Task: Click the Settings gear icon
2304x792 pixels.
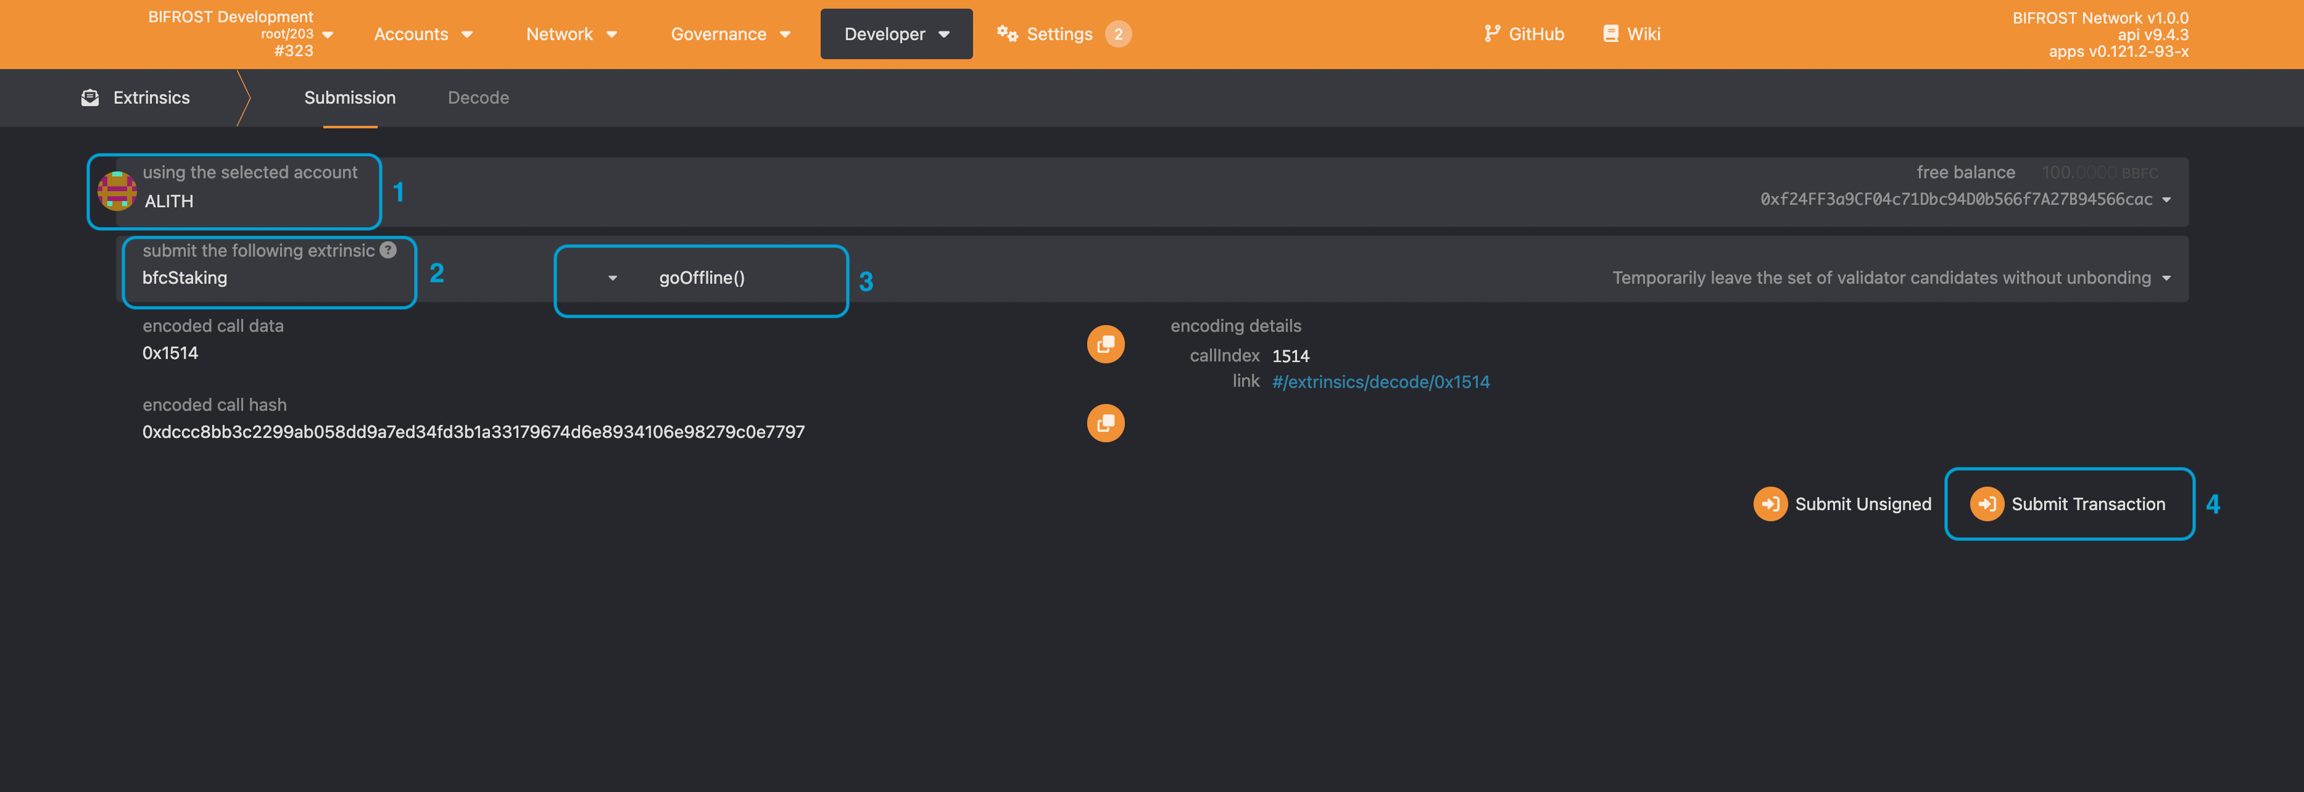Action: [1007, 34]
